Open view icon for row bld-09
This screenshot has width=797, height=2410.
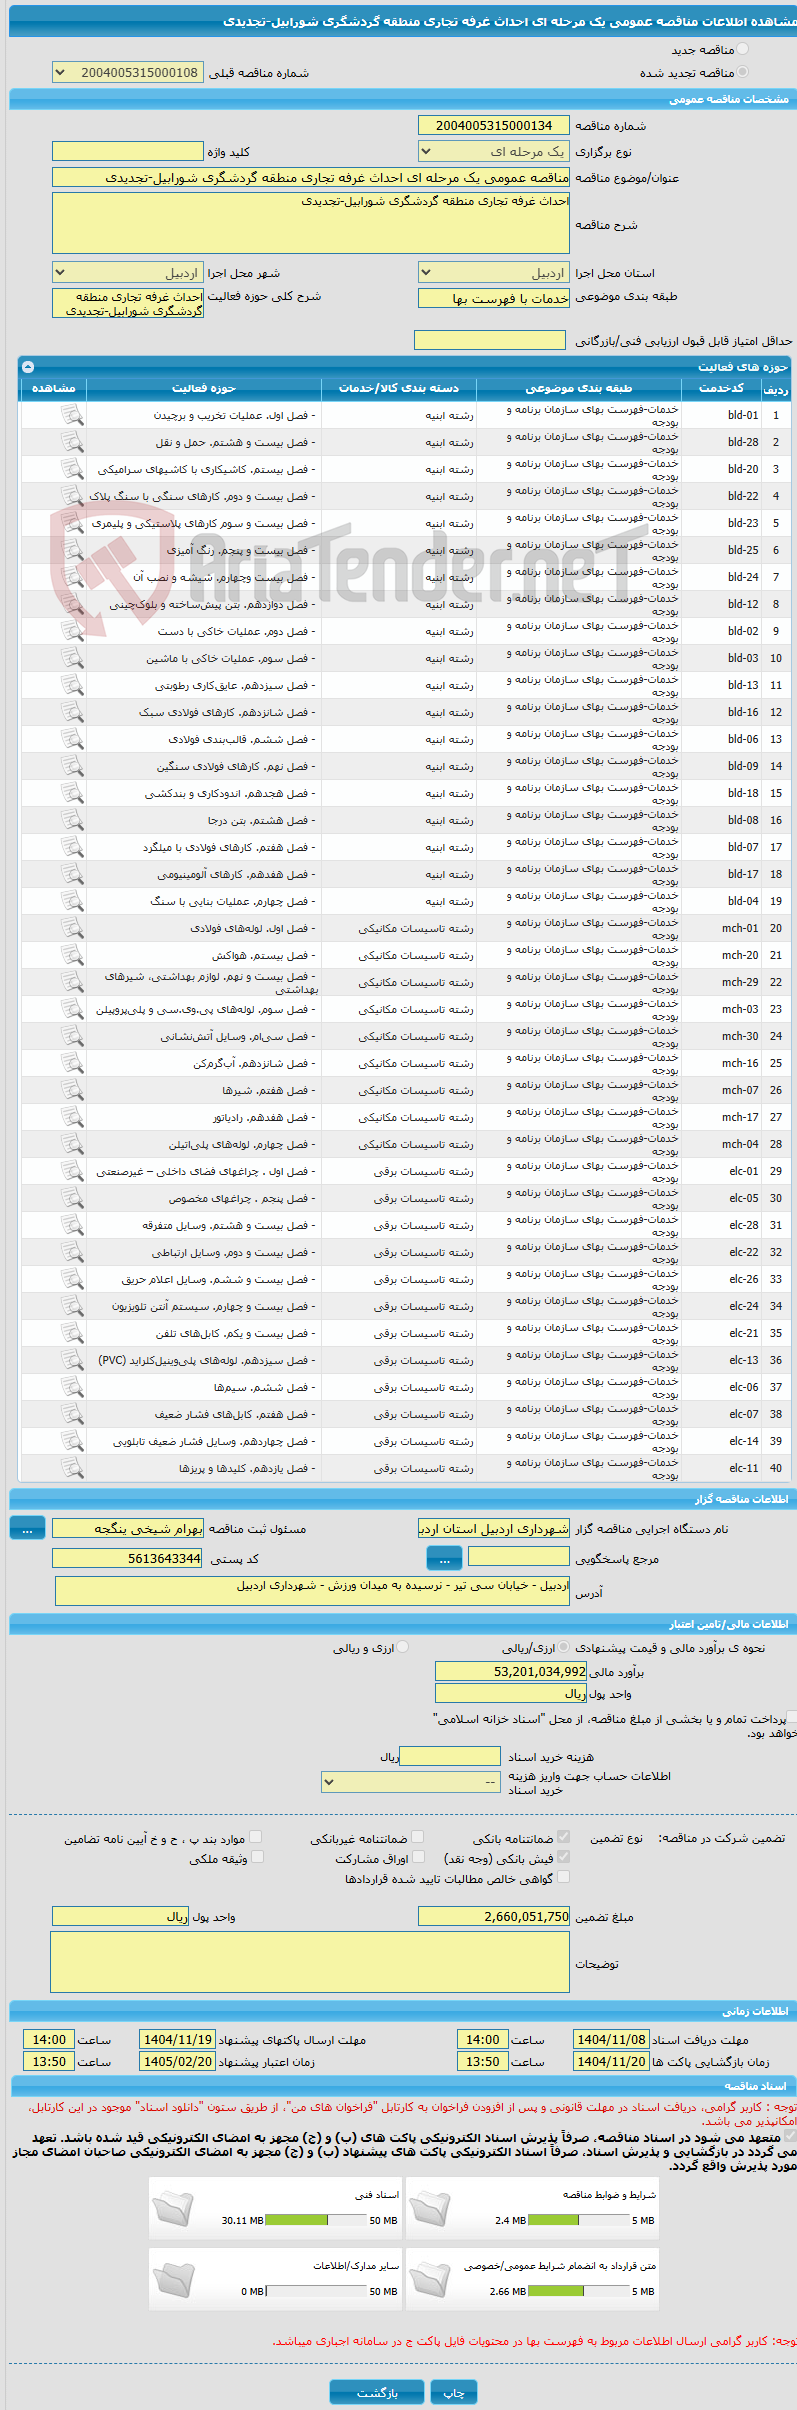pos(72,766)
